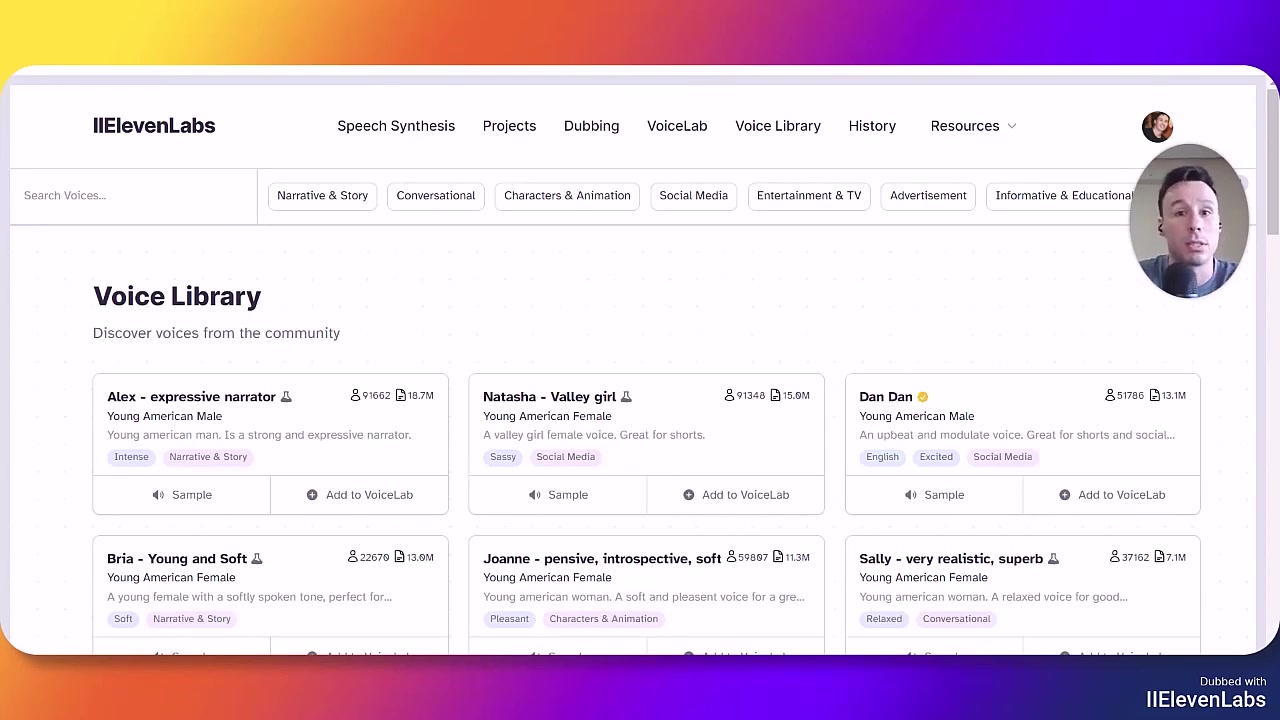Open the Bria - Young and Soft voice title

click(177, 559)
